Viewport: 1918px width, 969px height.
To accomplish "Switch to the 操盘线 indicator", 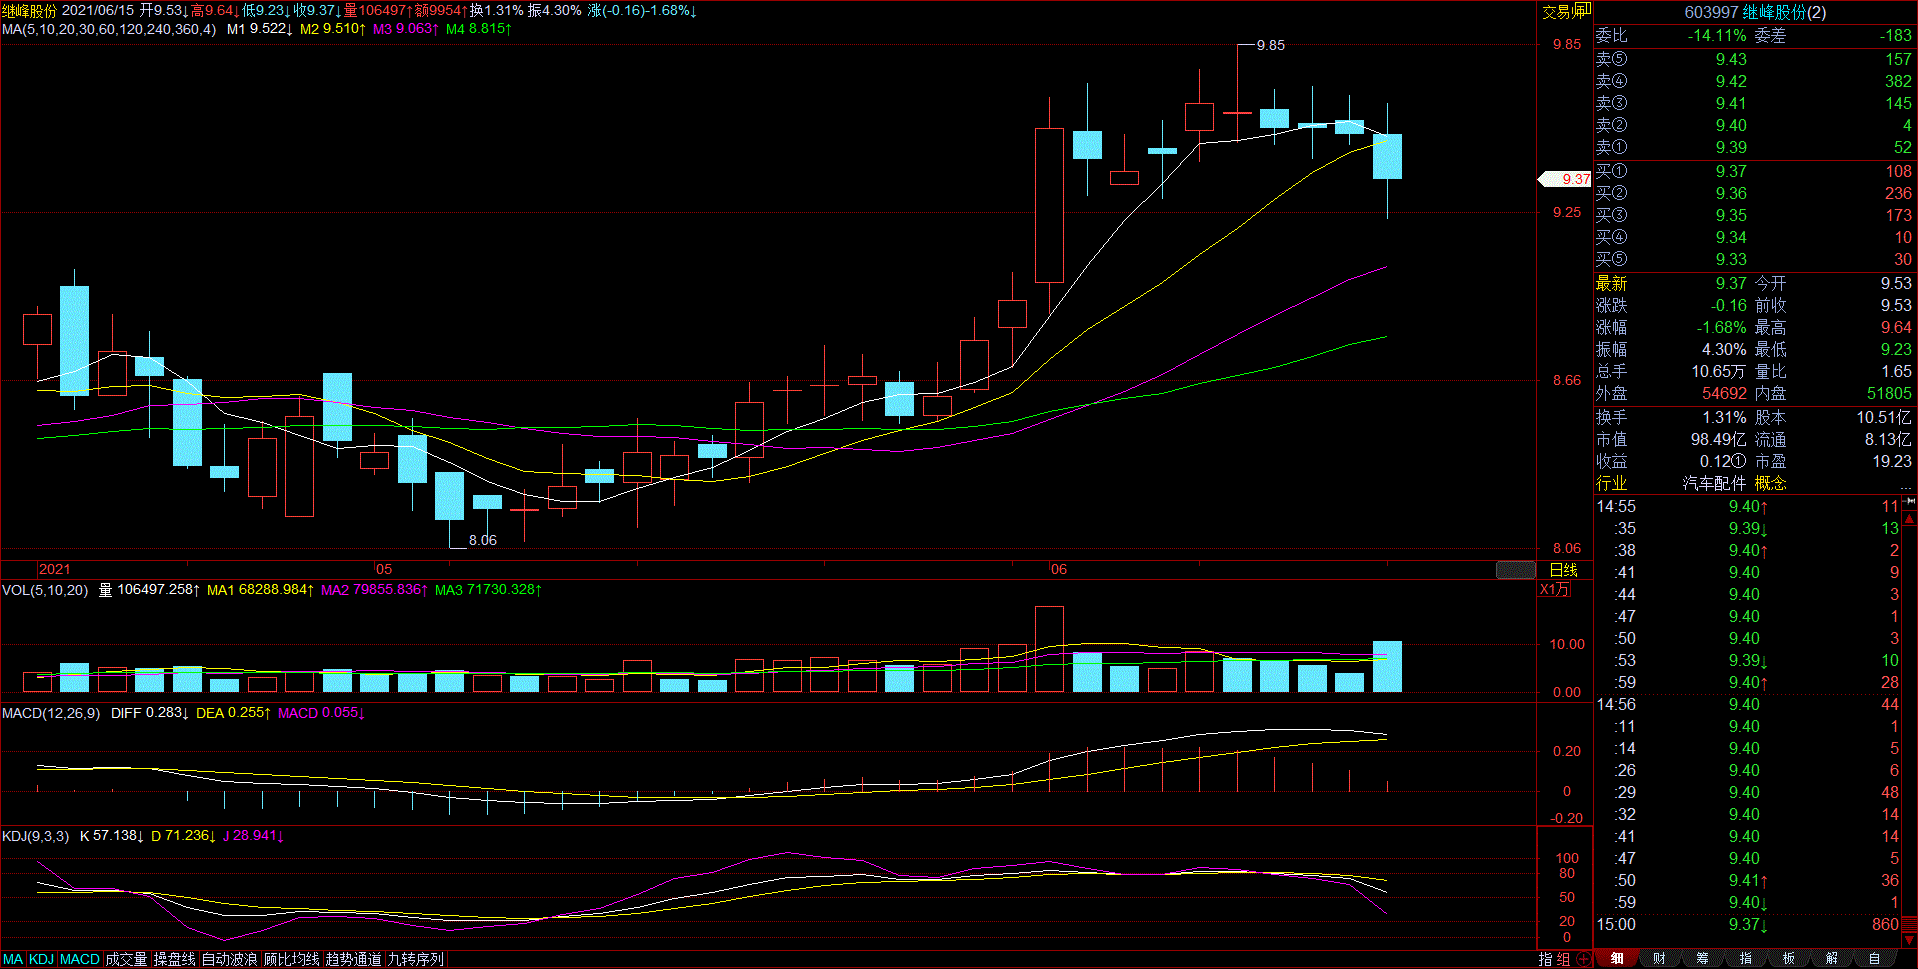I will tap(174, 959).
